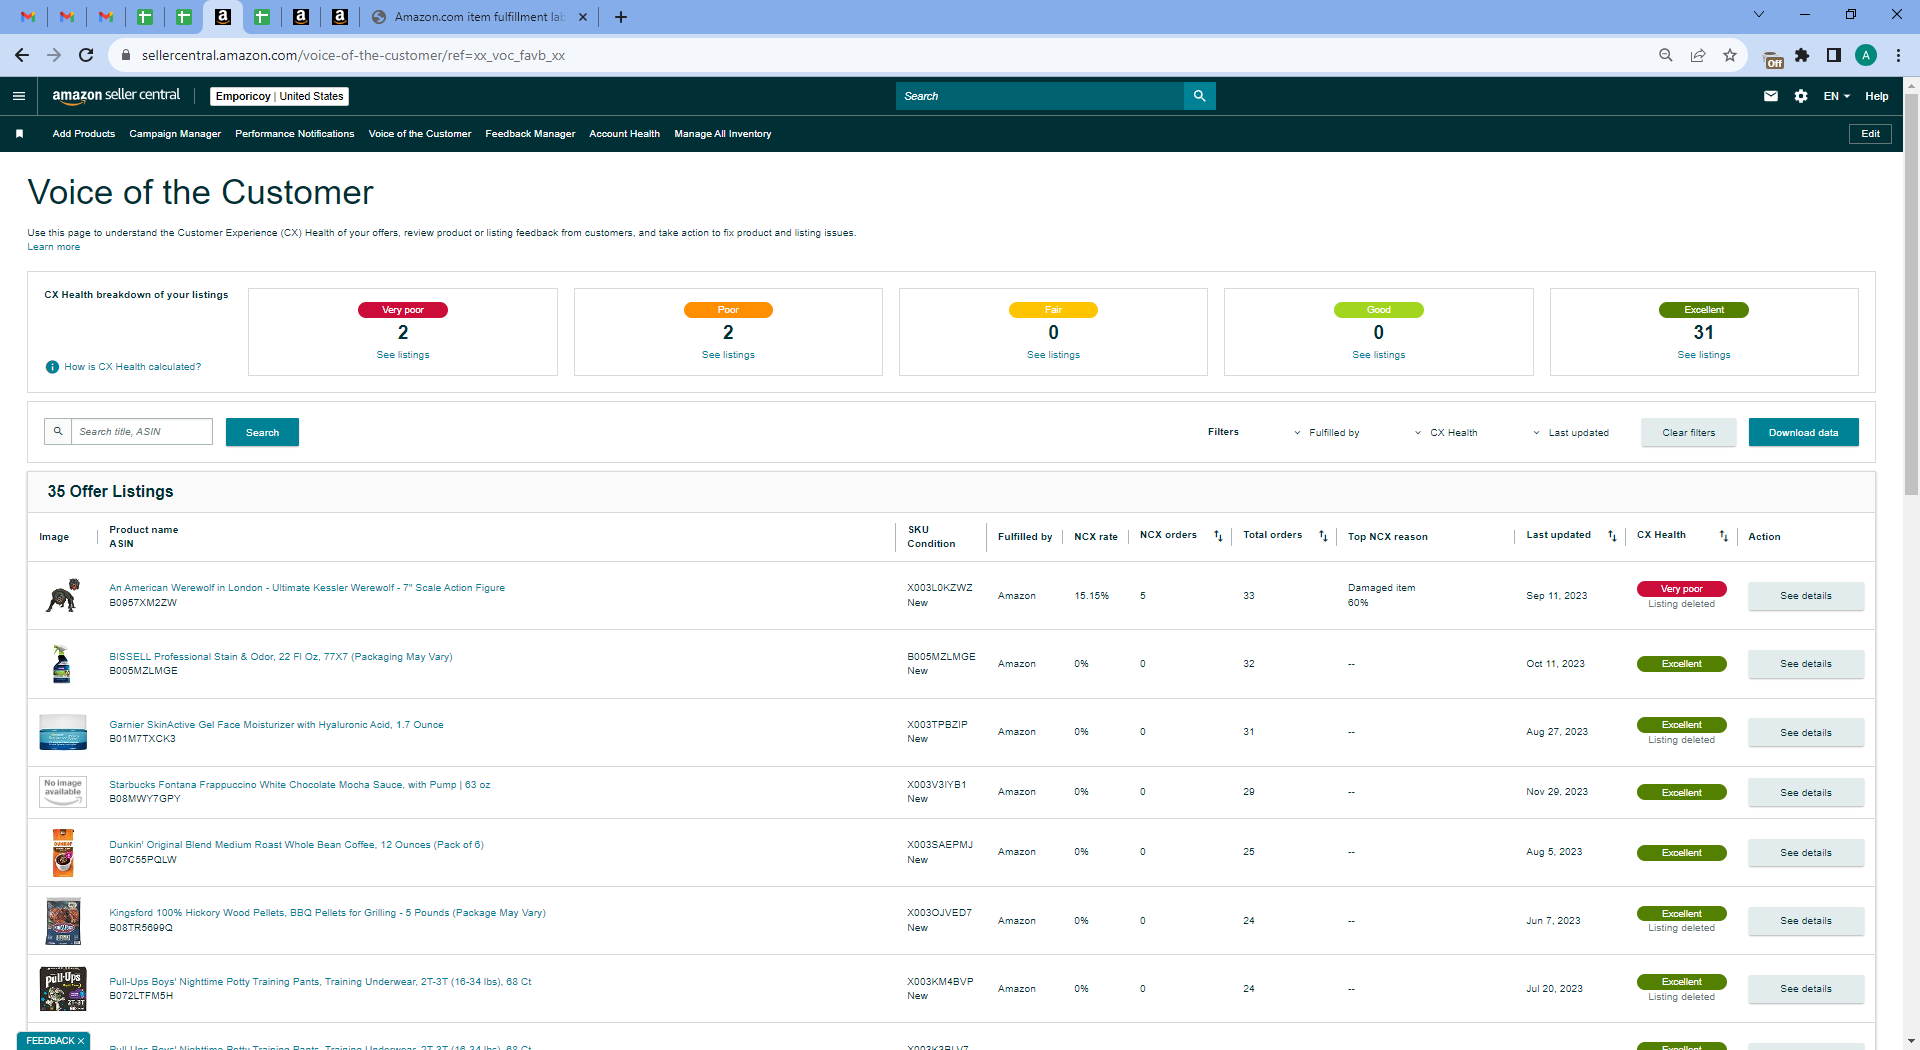The image size is (1920, 1050).
Task: Go back to the previous page
Action: tap(22, 55)
